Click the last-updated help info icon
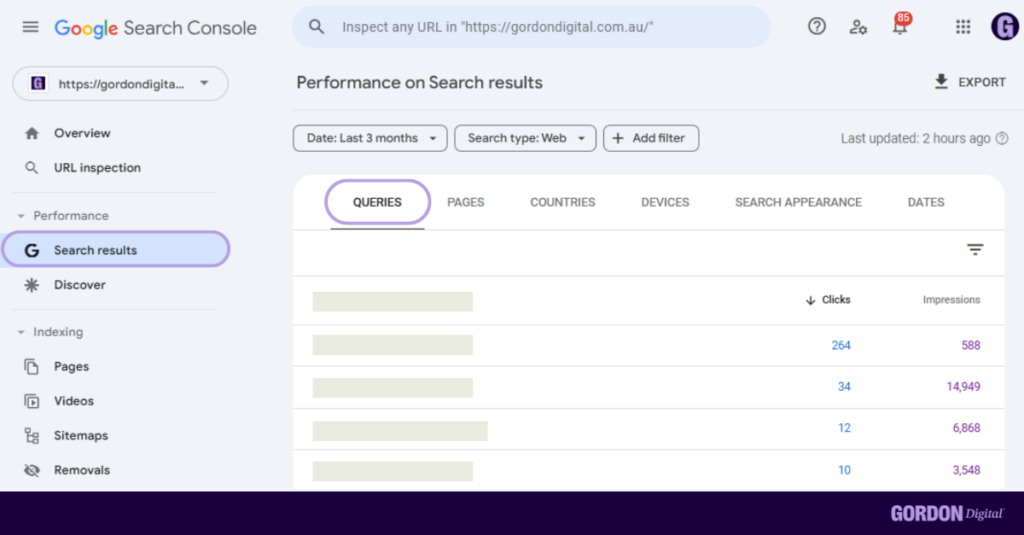Image resolution: width=1024 pixels, height=535 pixels. [1002, 138]
